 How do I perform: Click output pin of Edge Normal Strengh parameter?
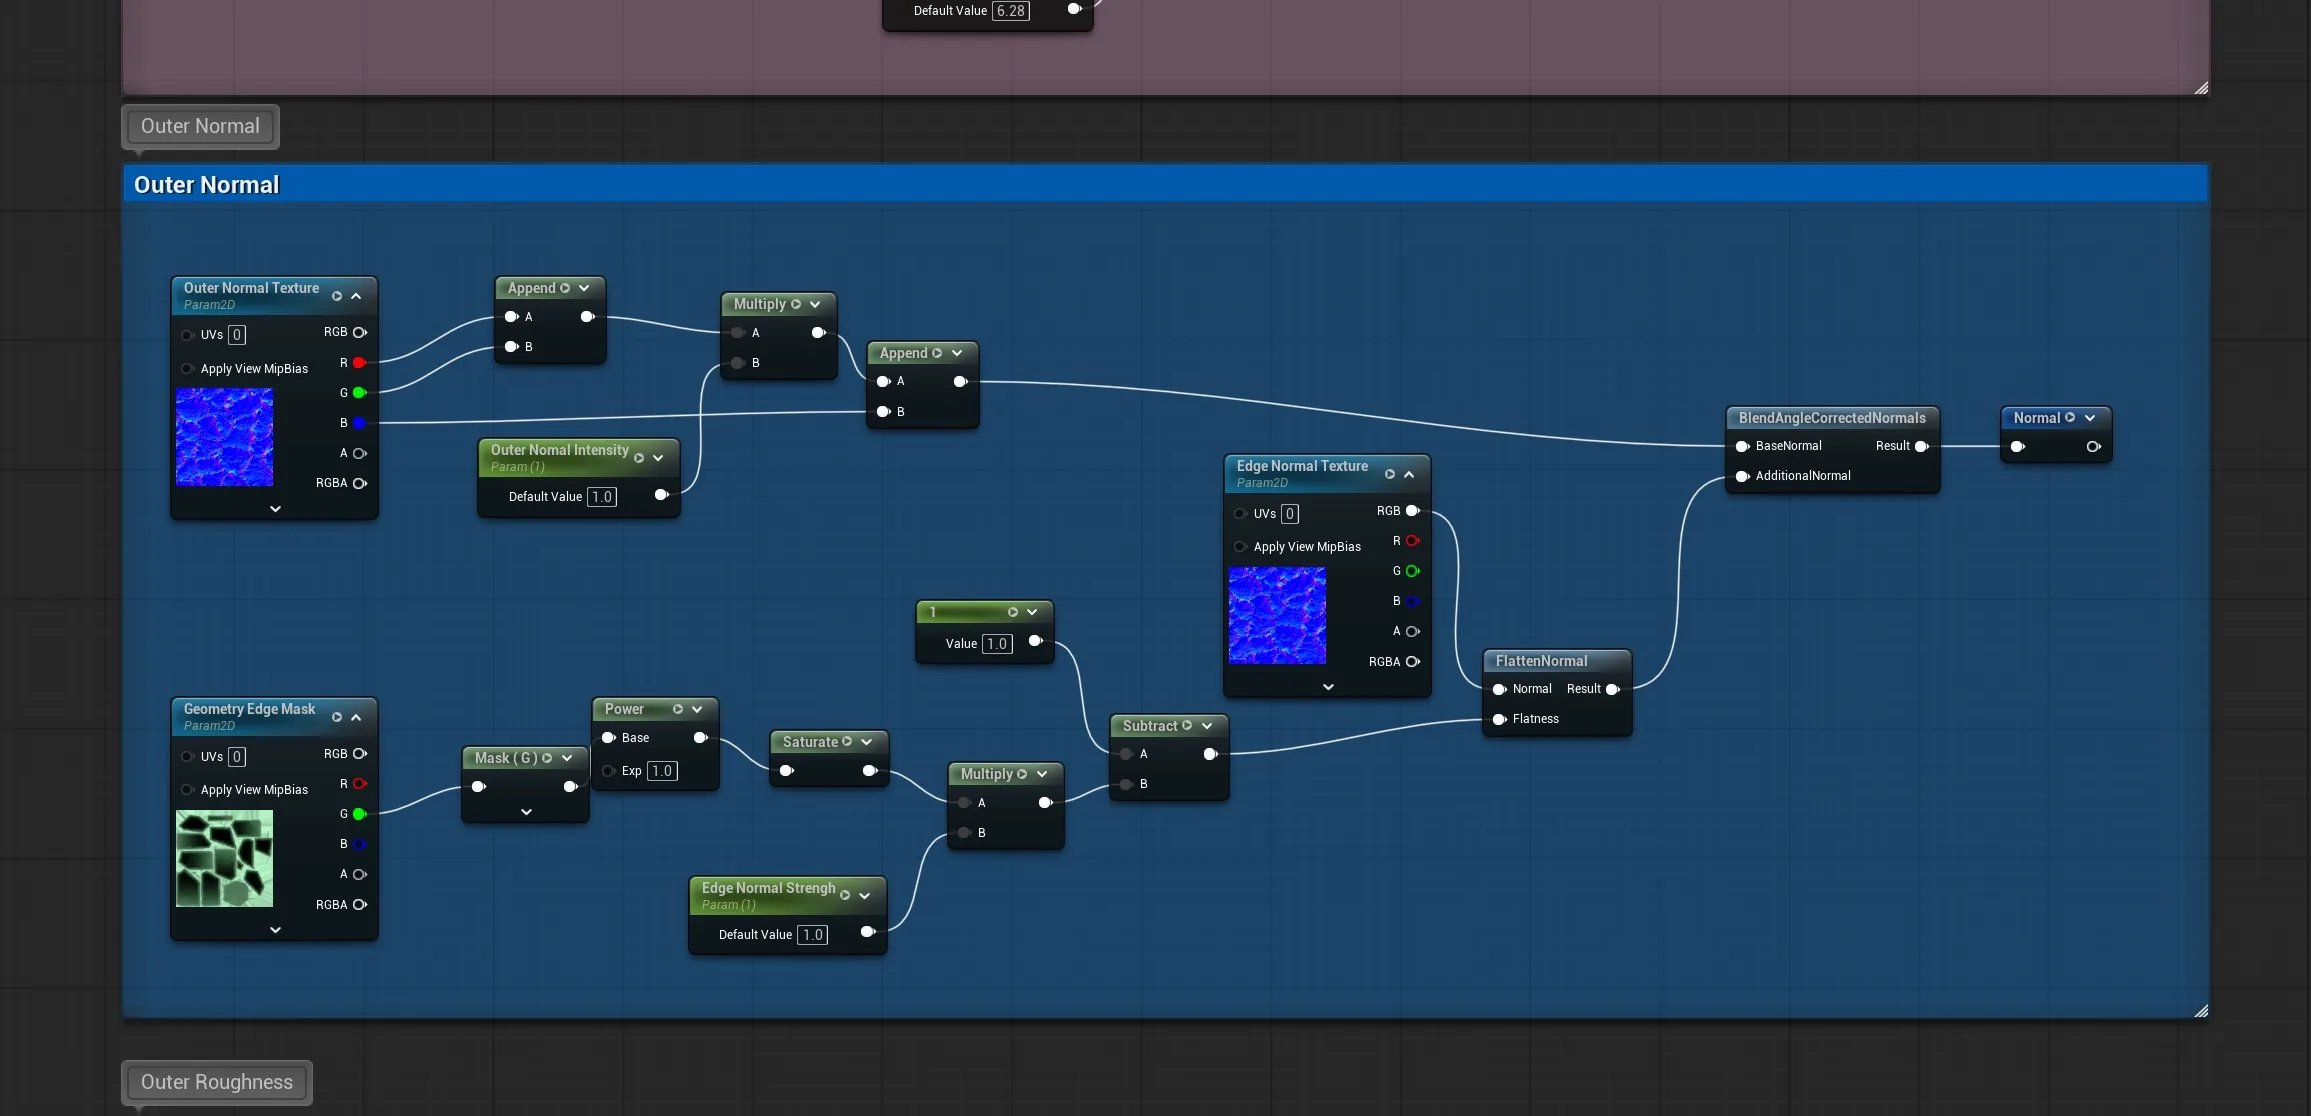(868, 932)
